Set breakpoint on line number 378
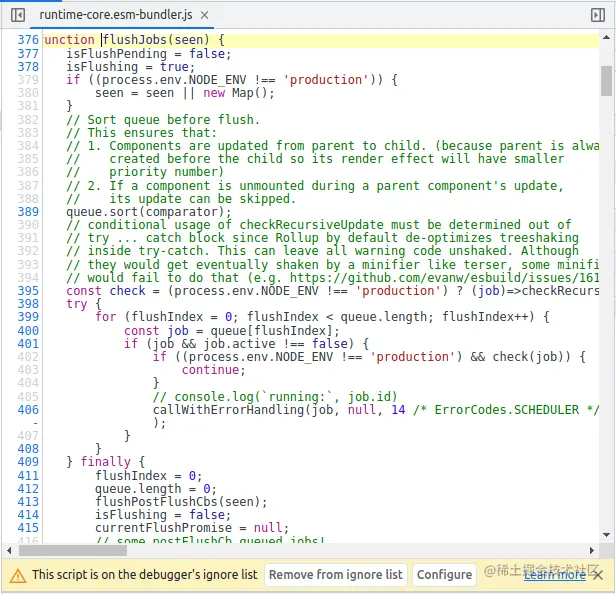Image resolution: width=616 pixels, height=594 pixels. click(x=28, y=67)
